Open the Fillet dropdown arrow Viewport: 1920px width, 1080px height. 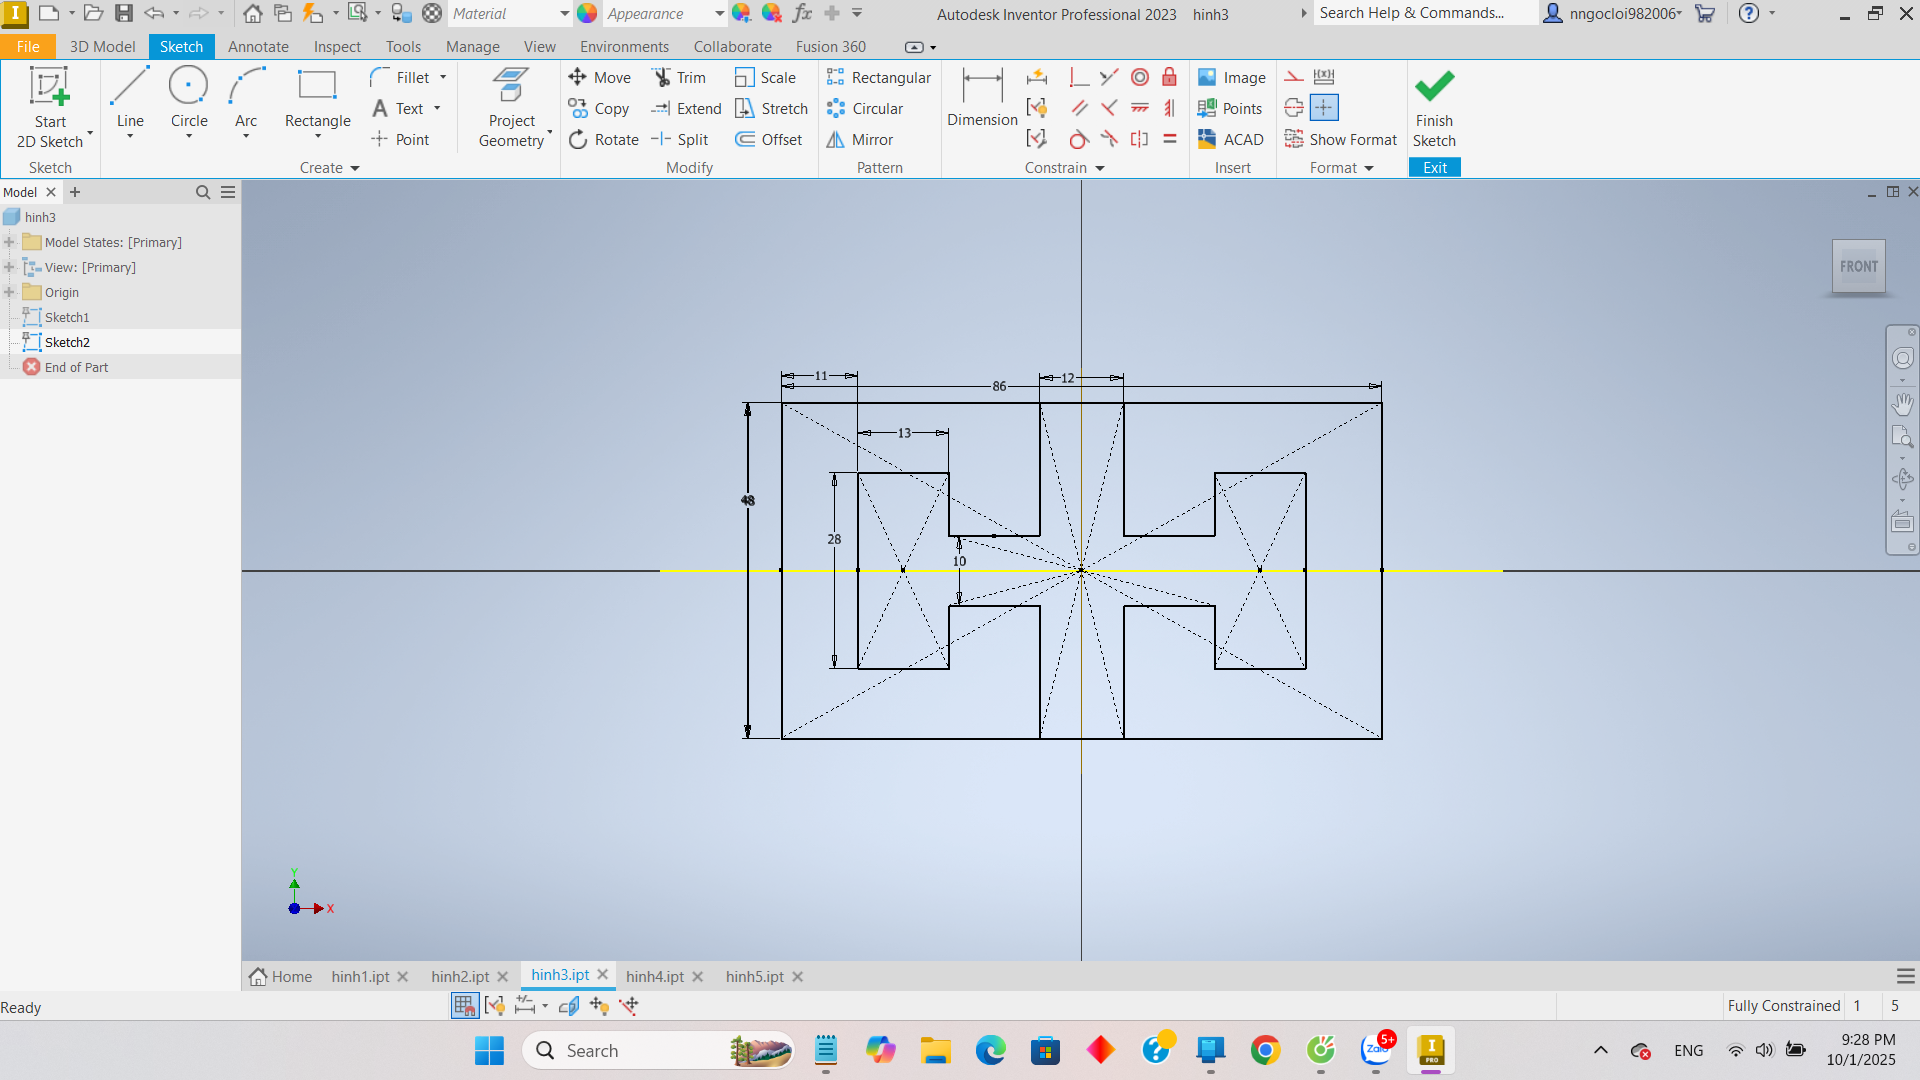point(443,78)
